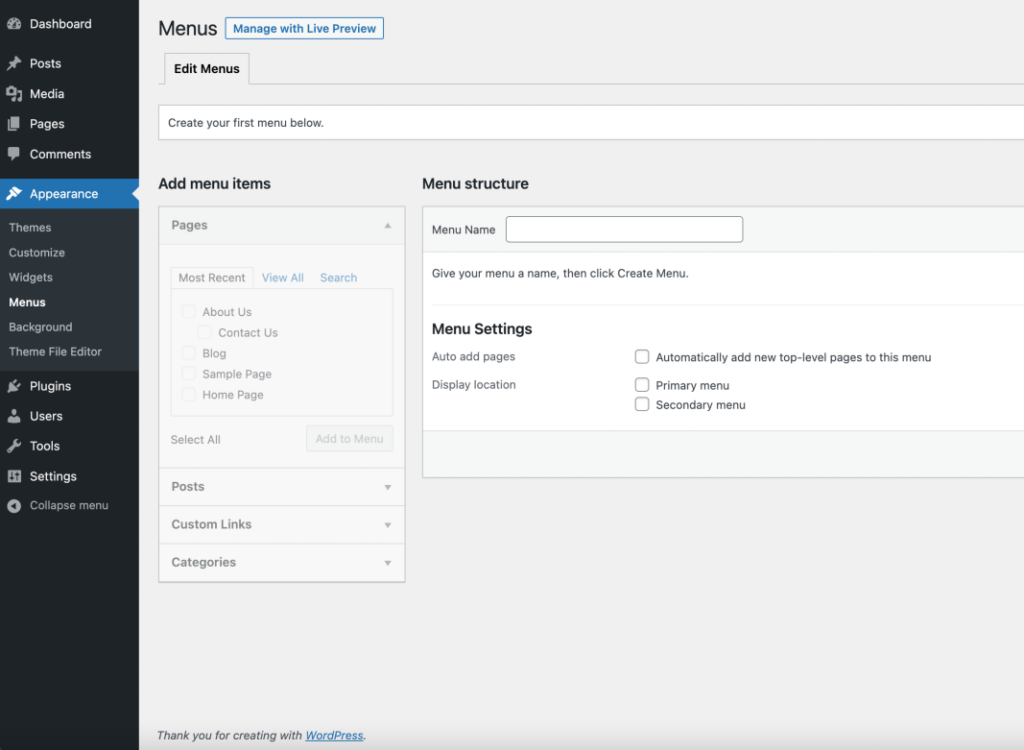Click the Collapse menu label
Image resolution: width=1024 pixels, height=750 pixels.
(69, 506)
